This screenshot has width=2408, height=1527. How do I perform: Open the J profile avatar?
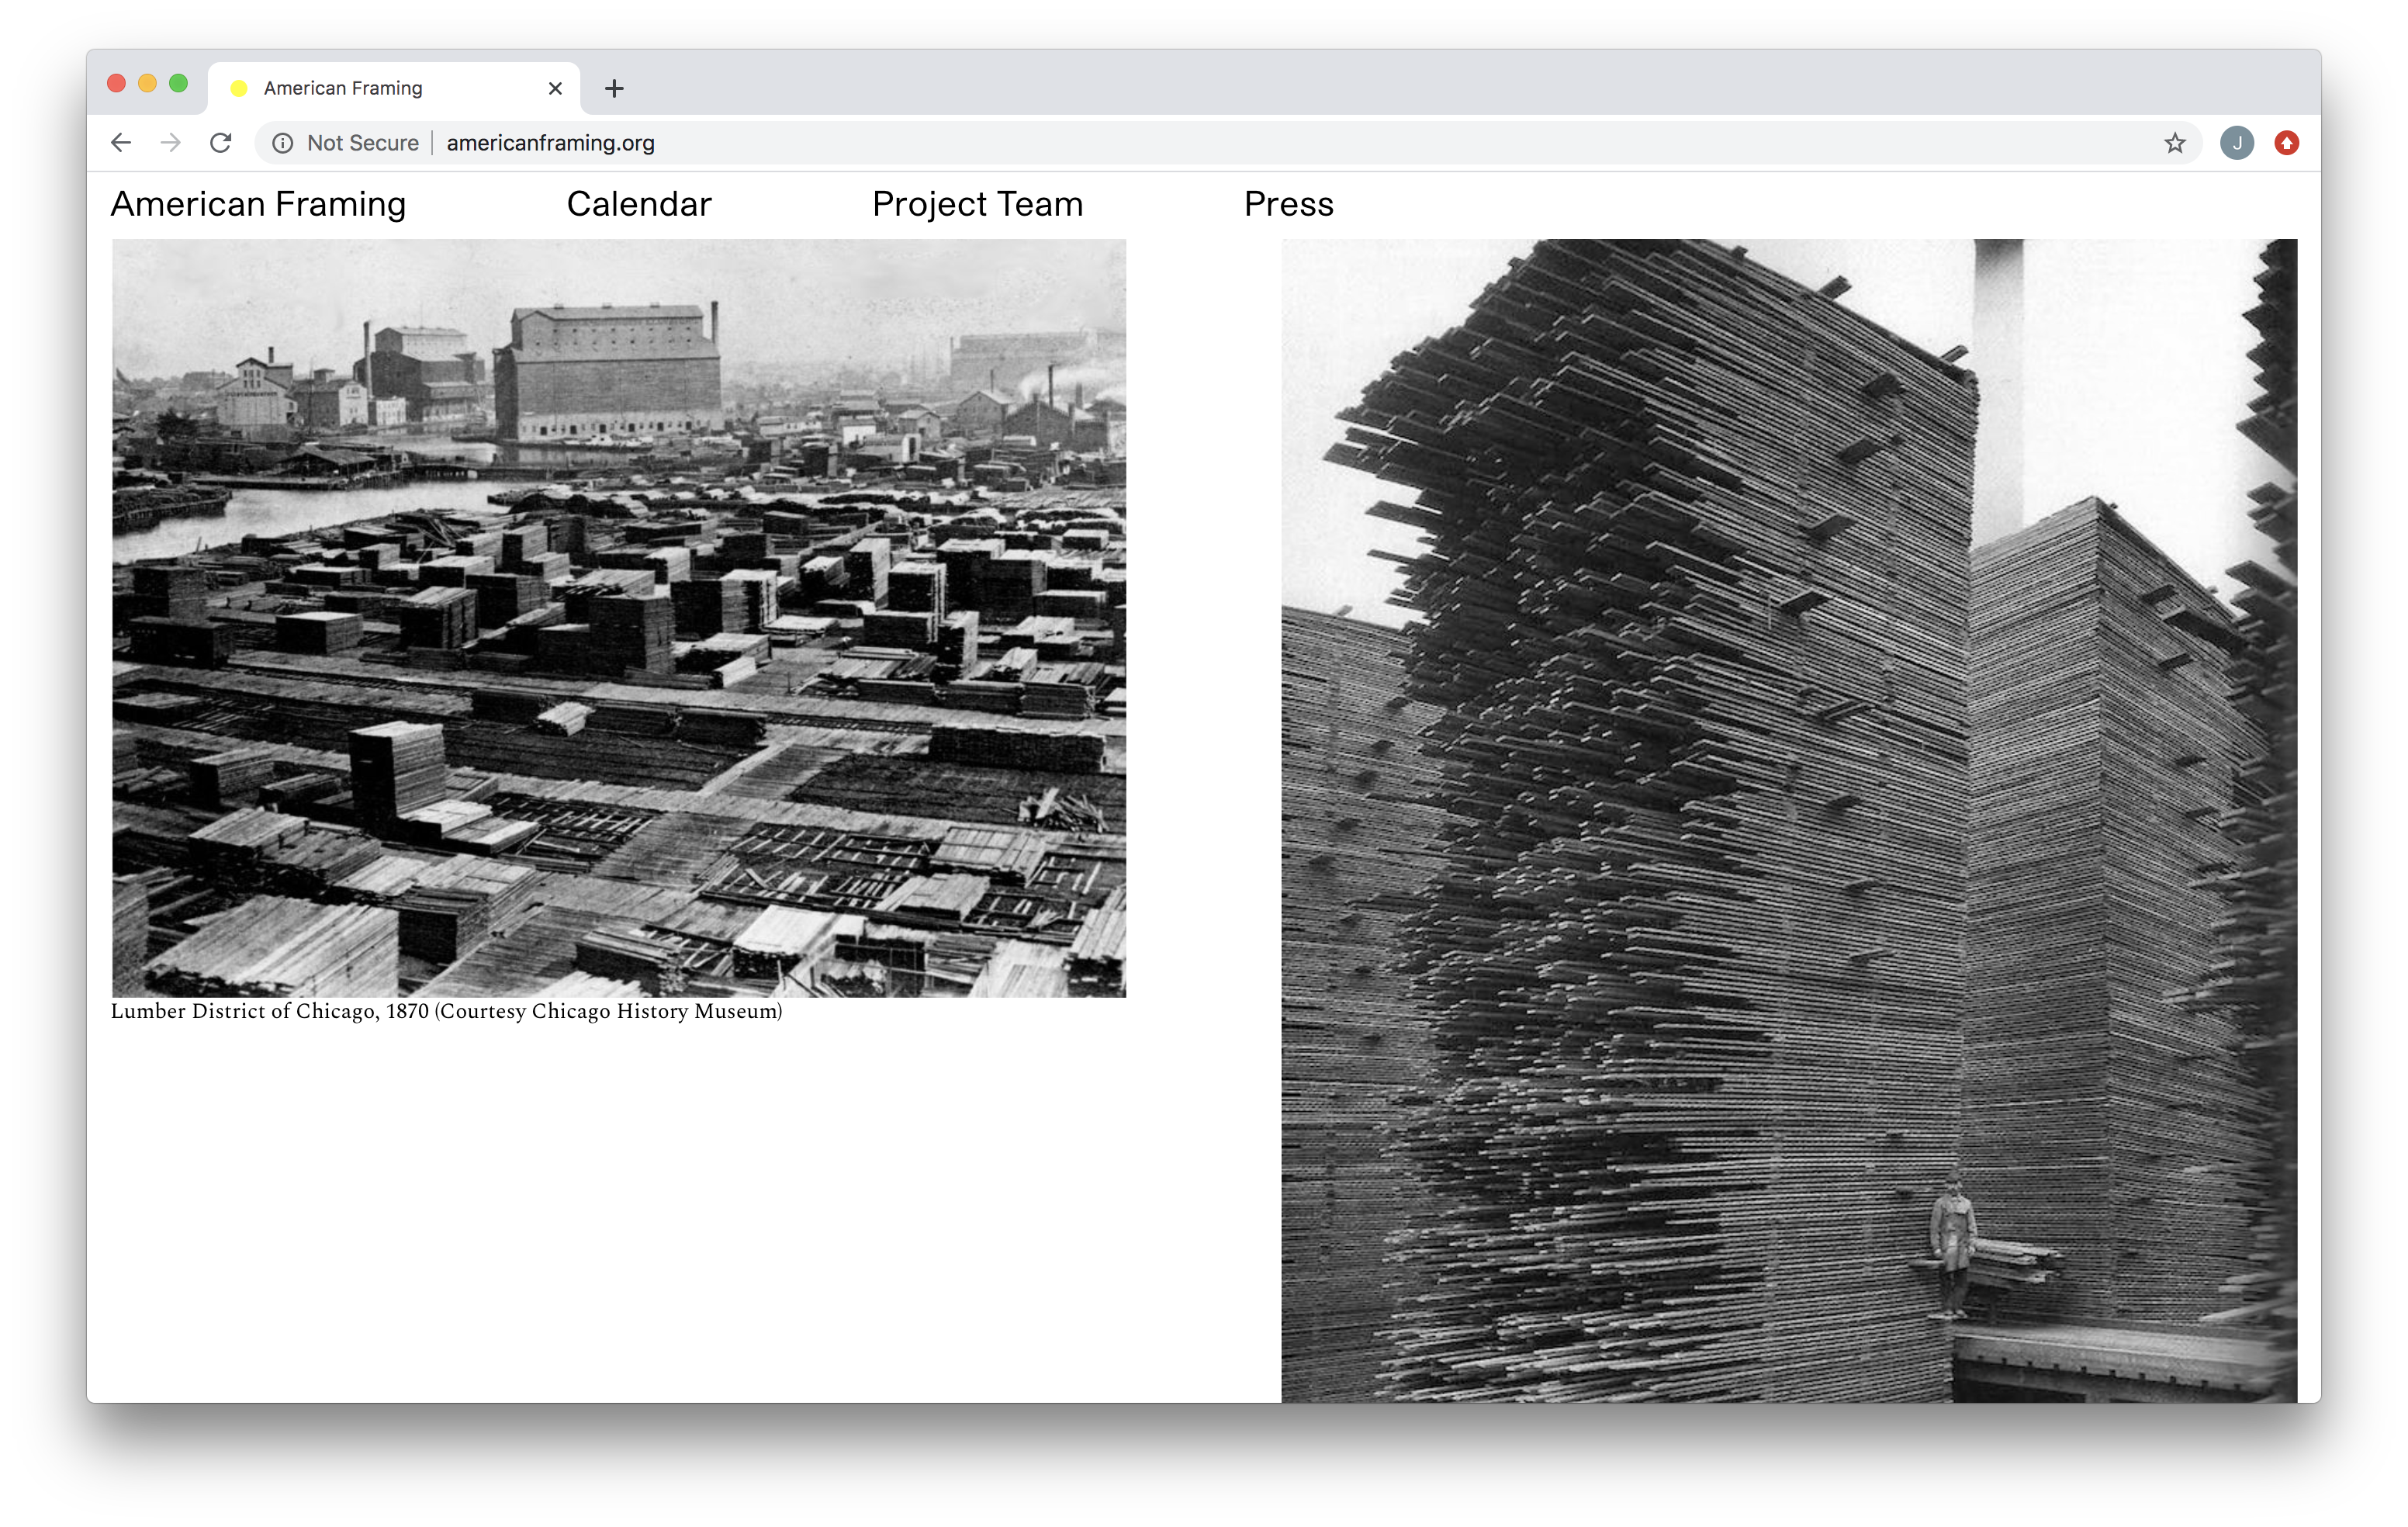tap(2237, 143)
